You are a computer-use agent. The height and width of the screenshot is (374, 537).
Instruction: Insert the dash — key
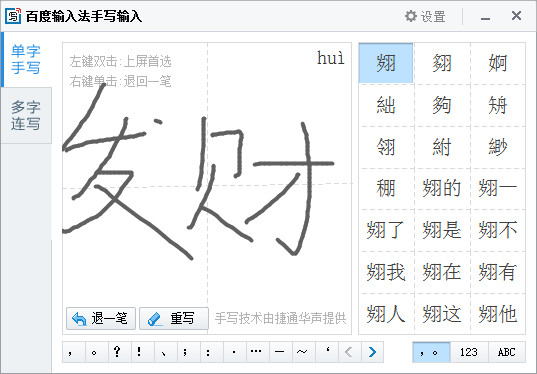click(280, 352)
